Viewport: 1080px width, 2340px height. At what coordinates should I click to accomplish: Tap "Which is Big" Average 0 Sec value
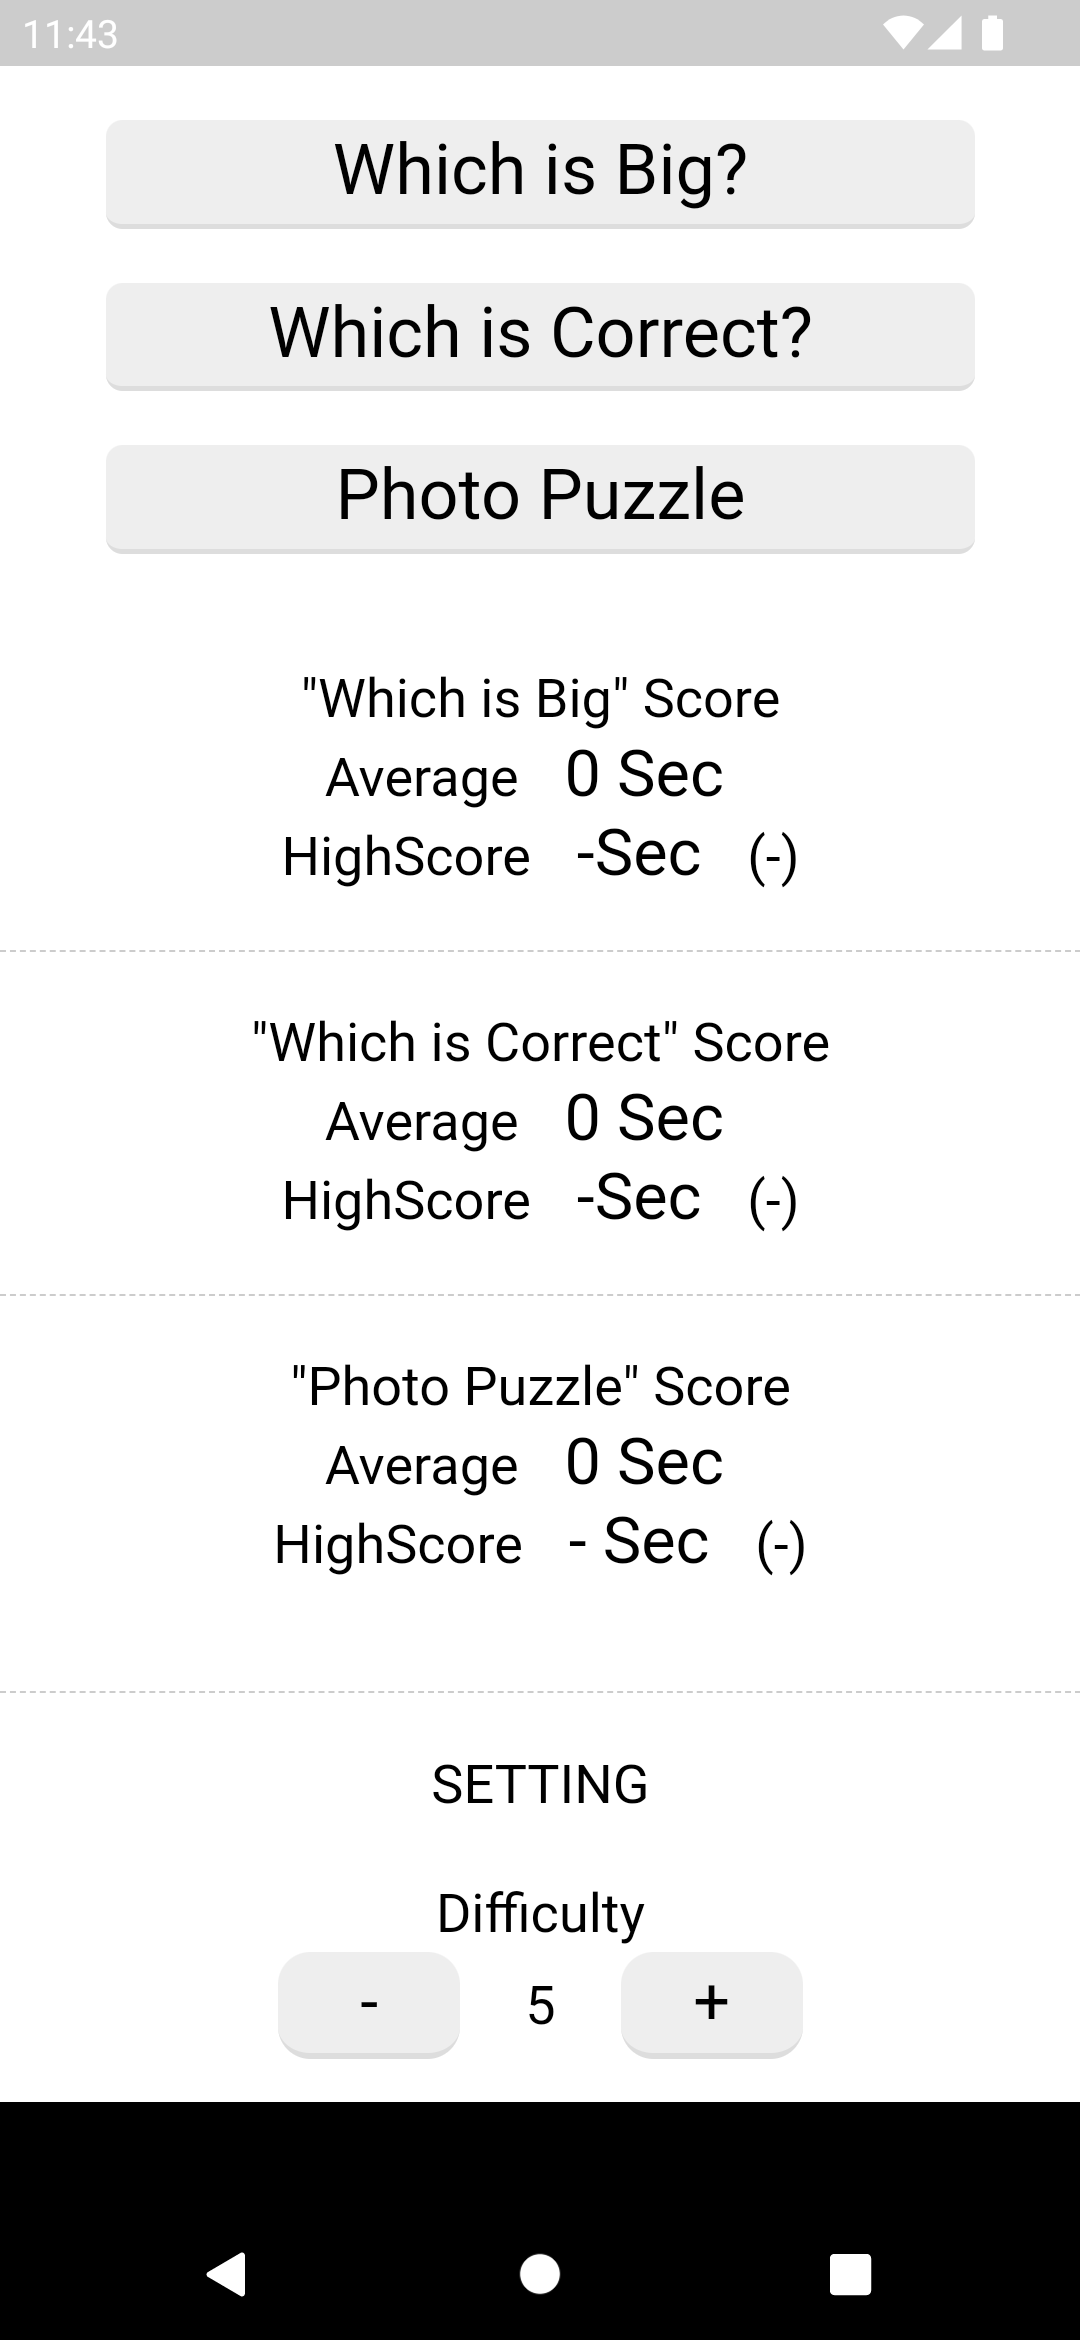(x=644, y=774)
